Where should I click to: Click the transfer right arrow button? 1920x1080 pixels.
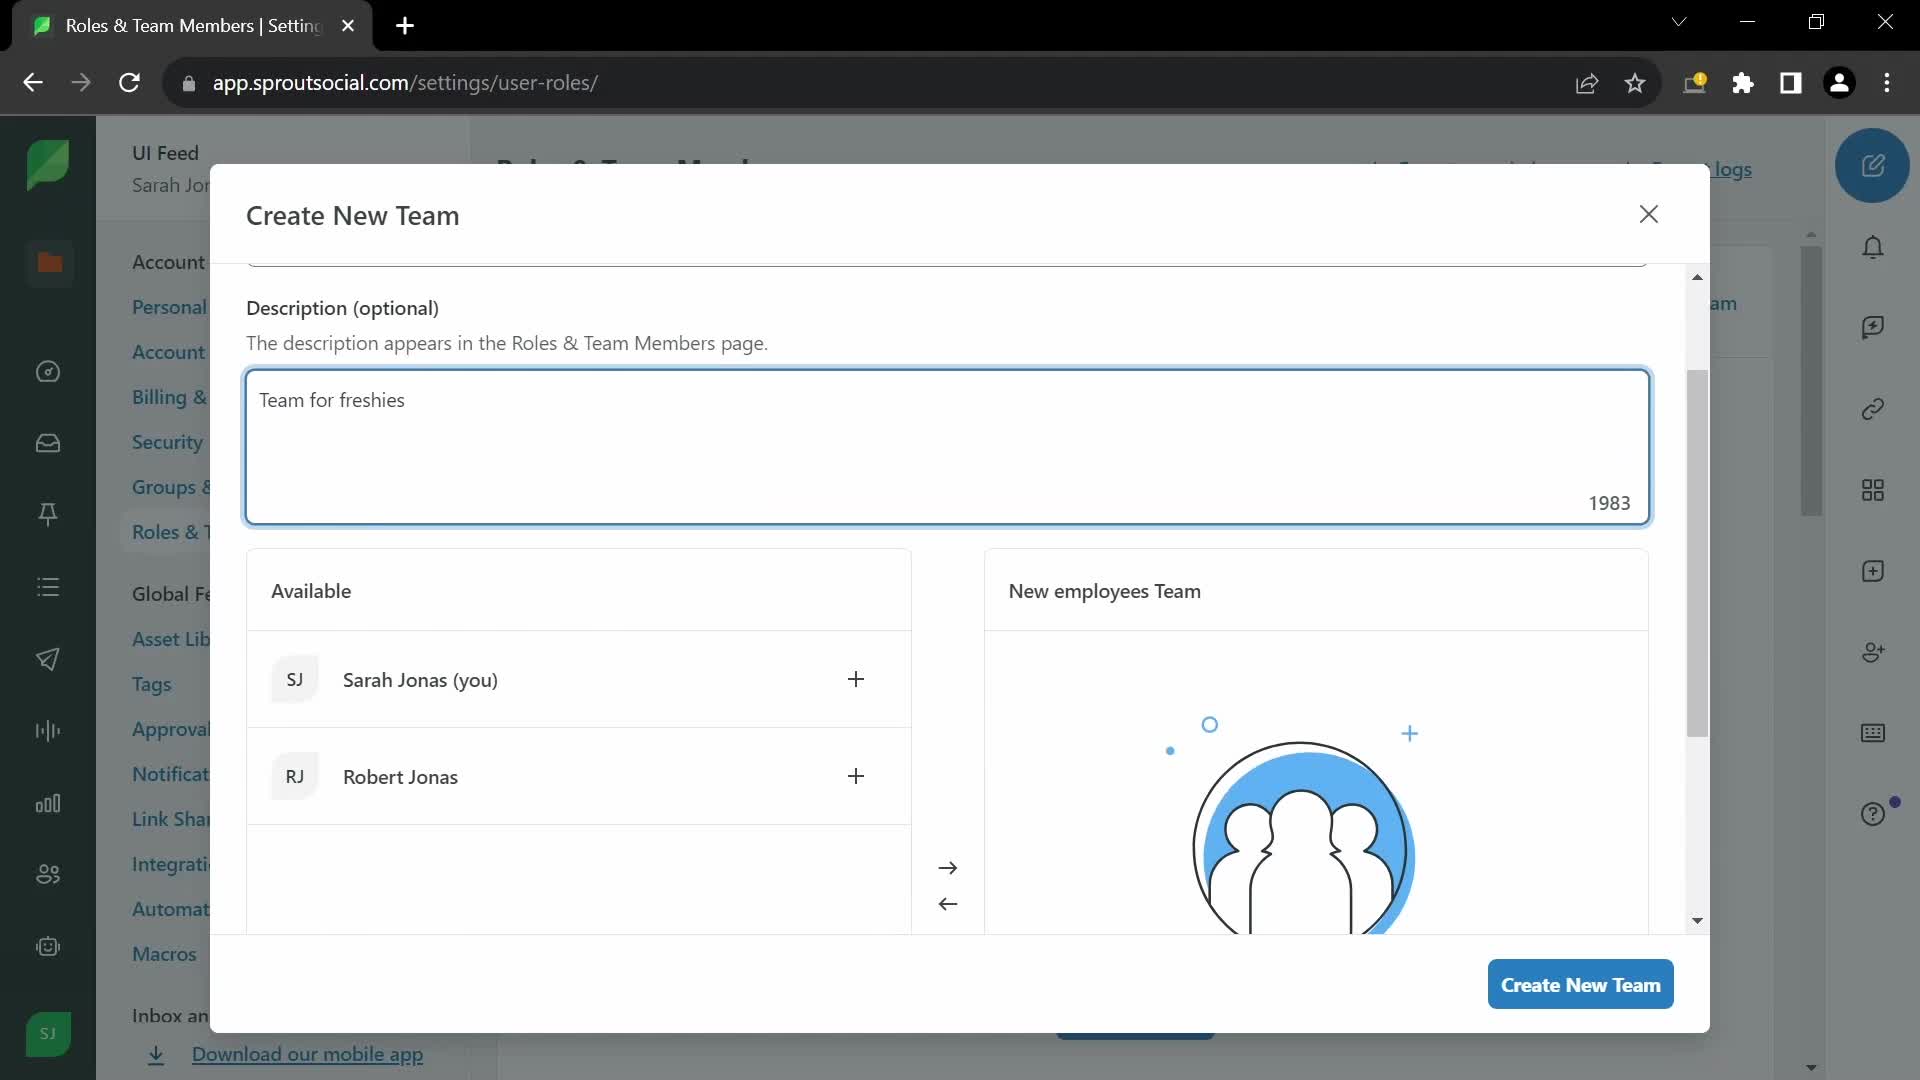[x=947, y=866]
